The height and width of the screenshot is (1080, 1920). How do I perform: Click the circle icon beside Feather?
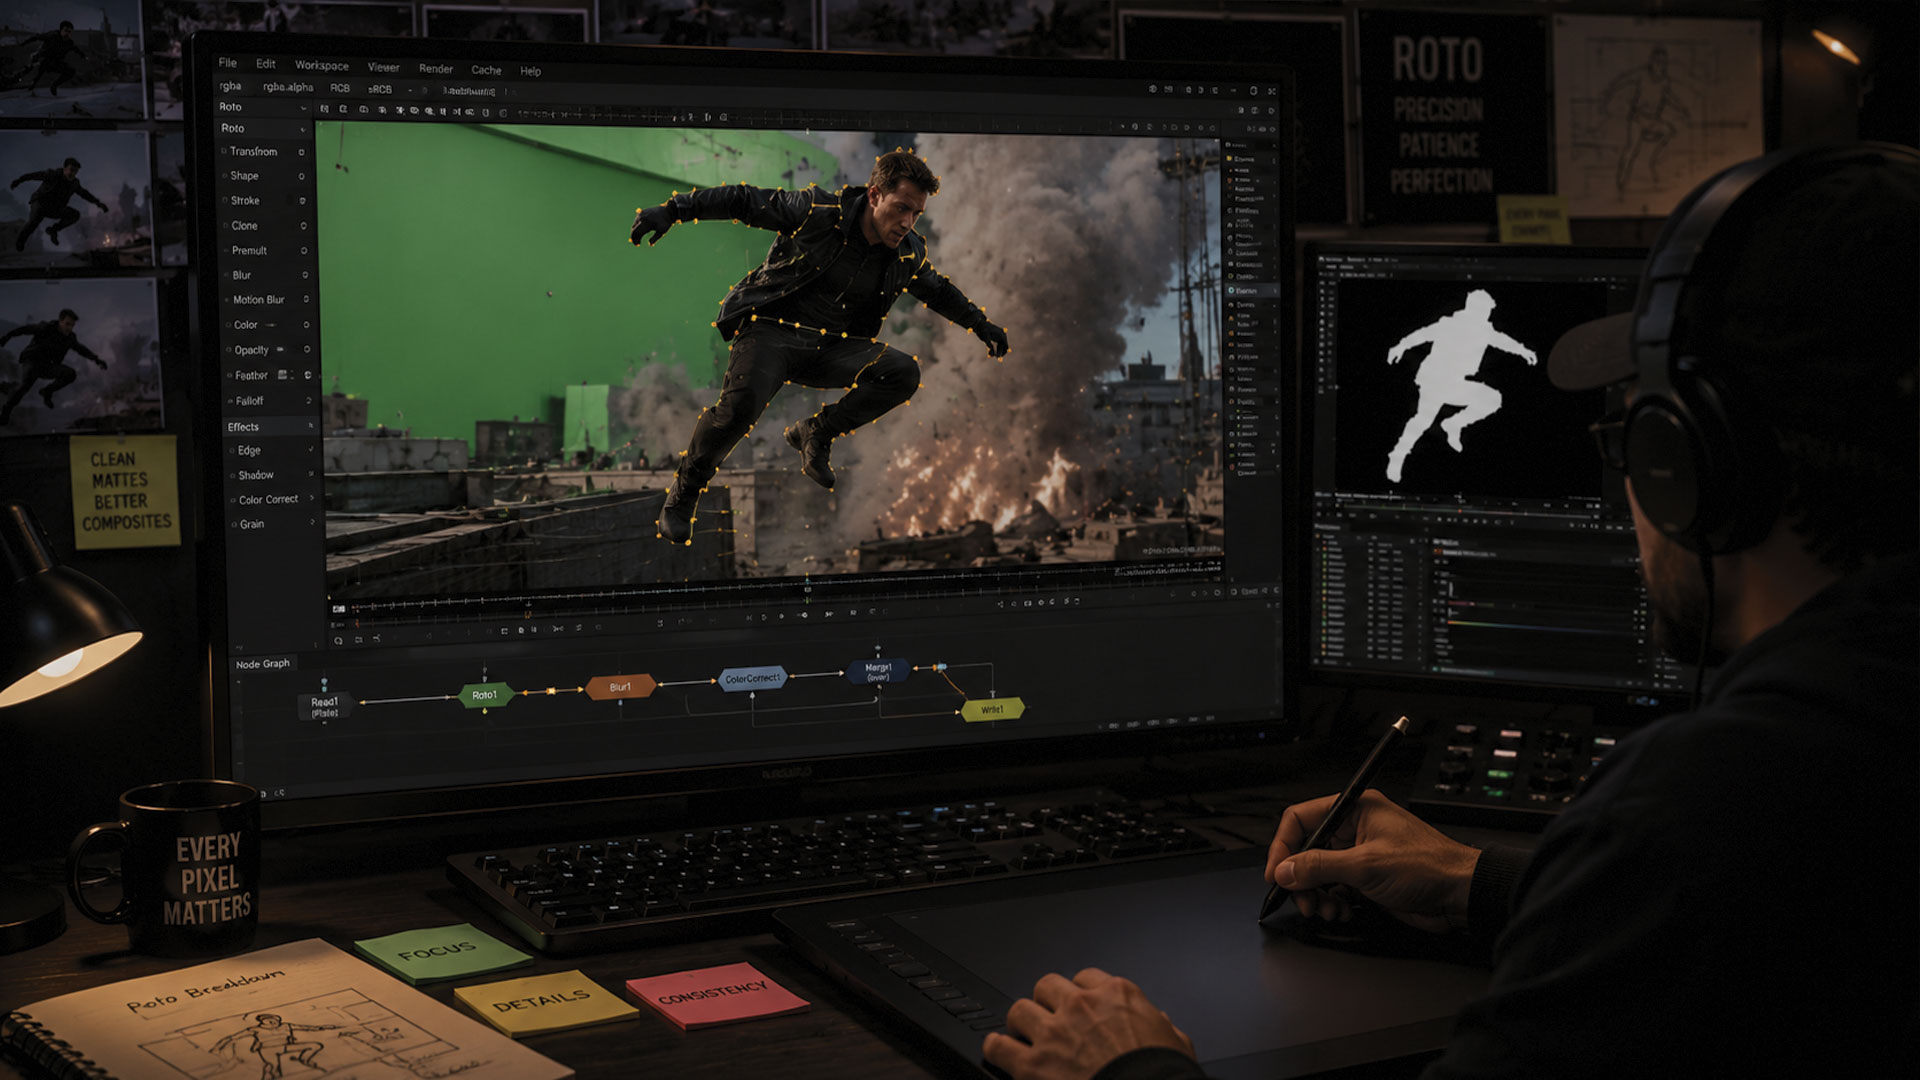pos(307,375)
